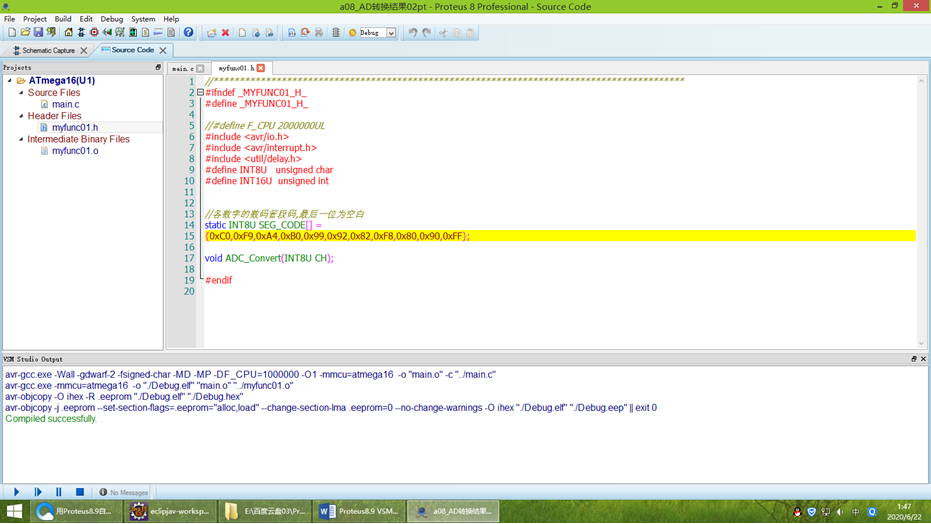This screenshot has height=524, width=931.
Task: Open the Help menu
Action: [171, 19]
